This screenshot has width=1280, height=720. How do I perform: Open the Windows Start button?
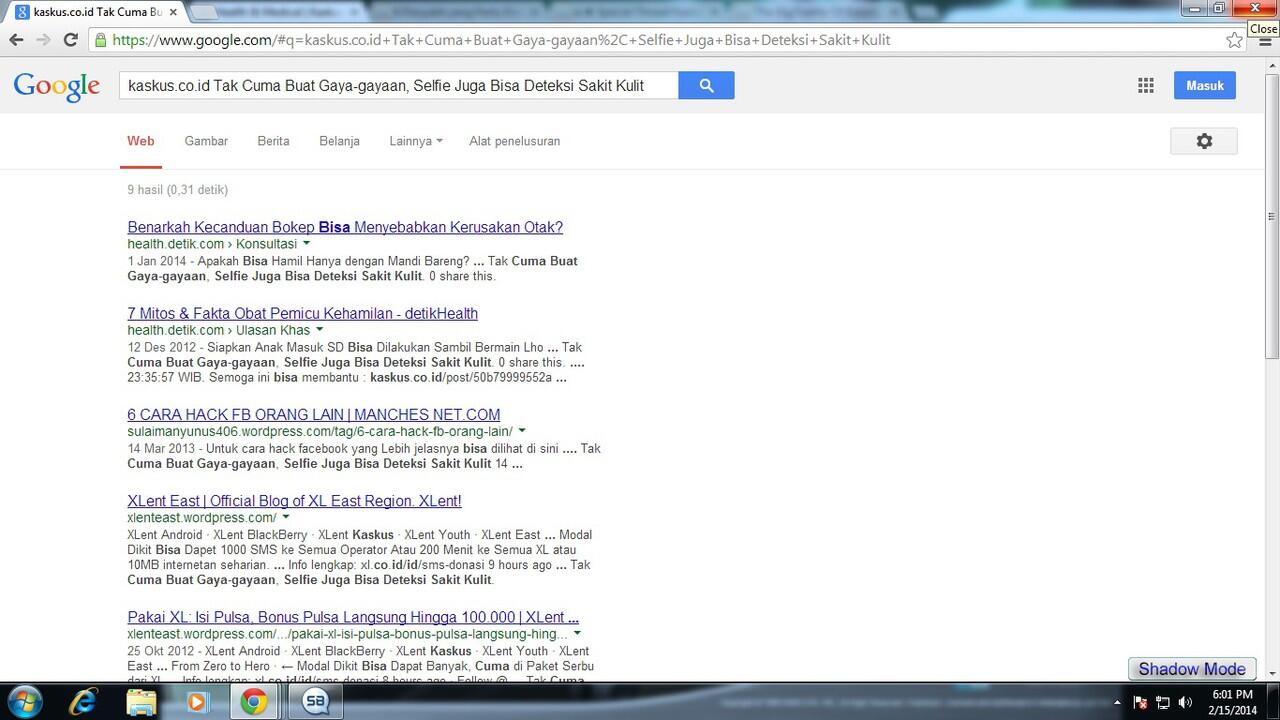[23, 701]
